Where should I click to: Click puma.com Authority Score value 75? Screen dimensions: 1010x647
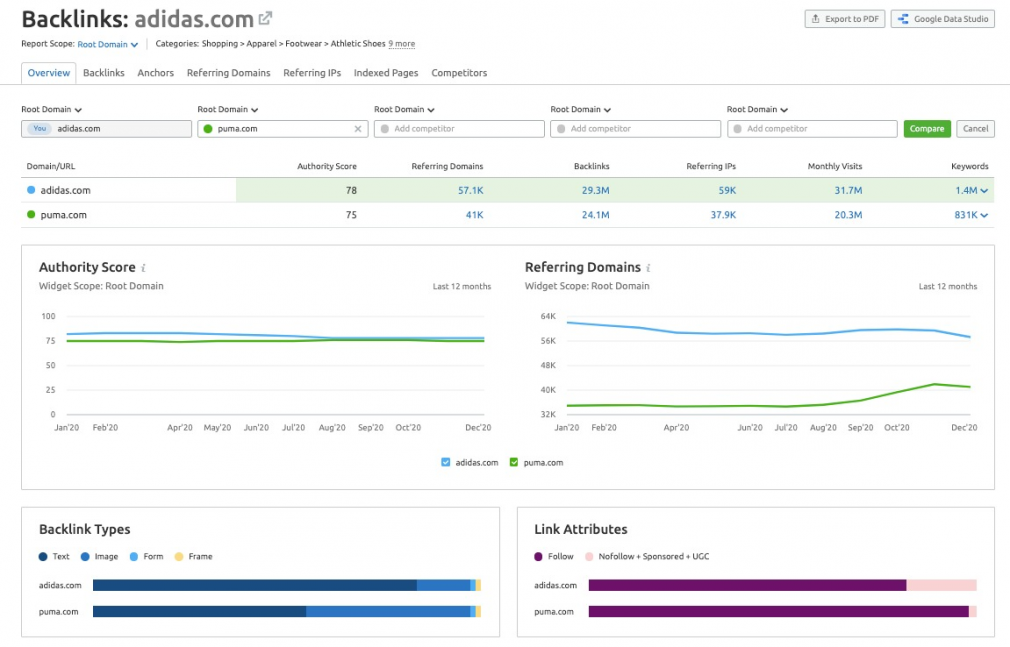click(x=351, y=215)
